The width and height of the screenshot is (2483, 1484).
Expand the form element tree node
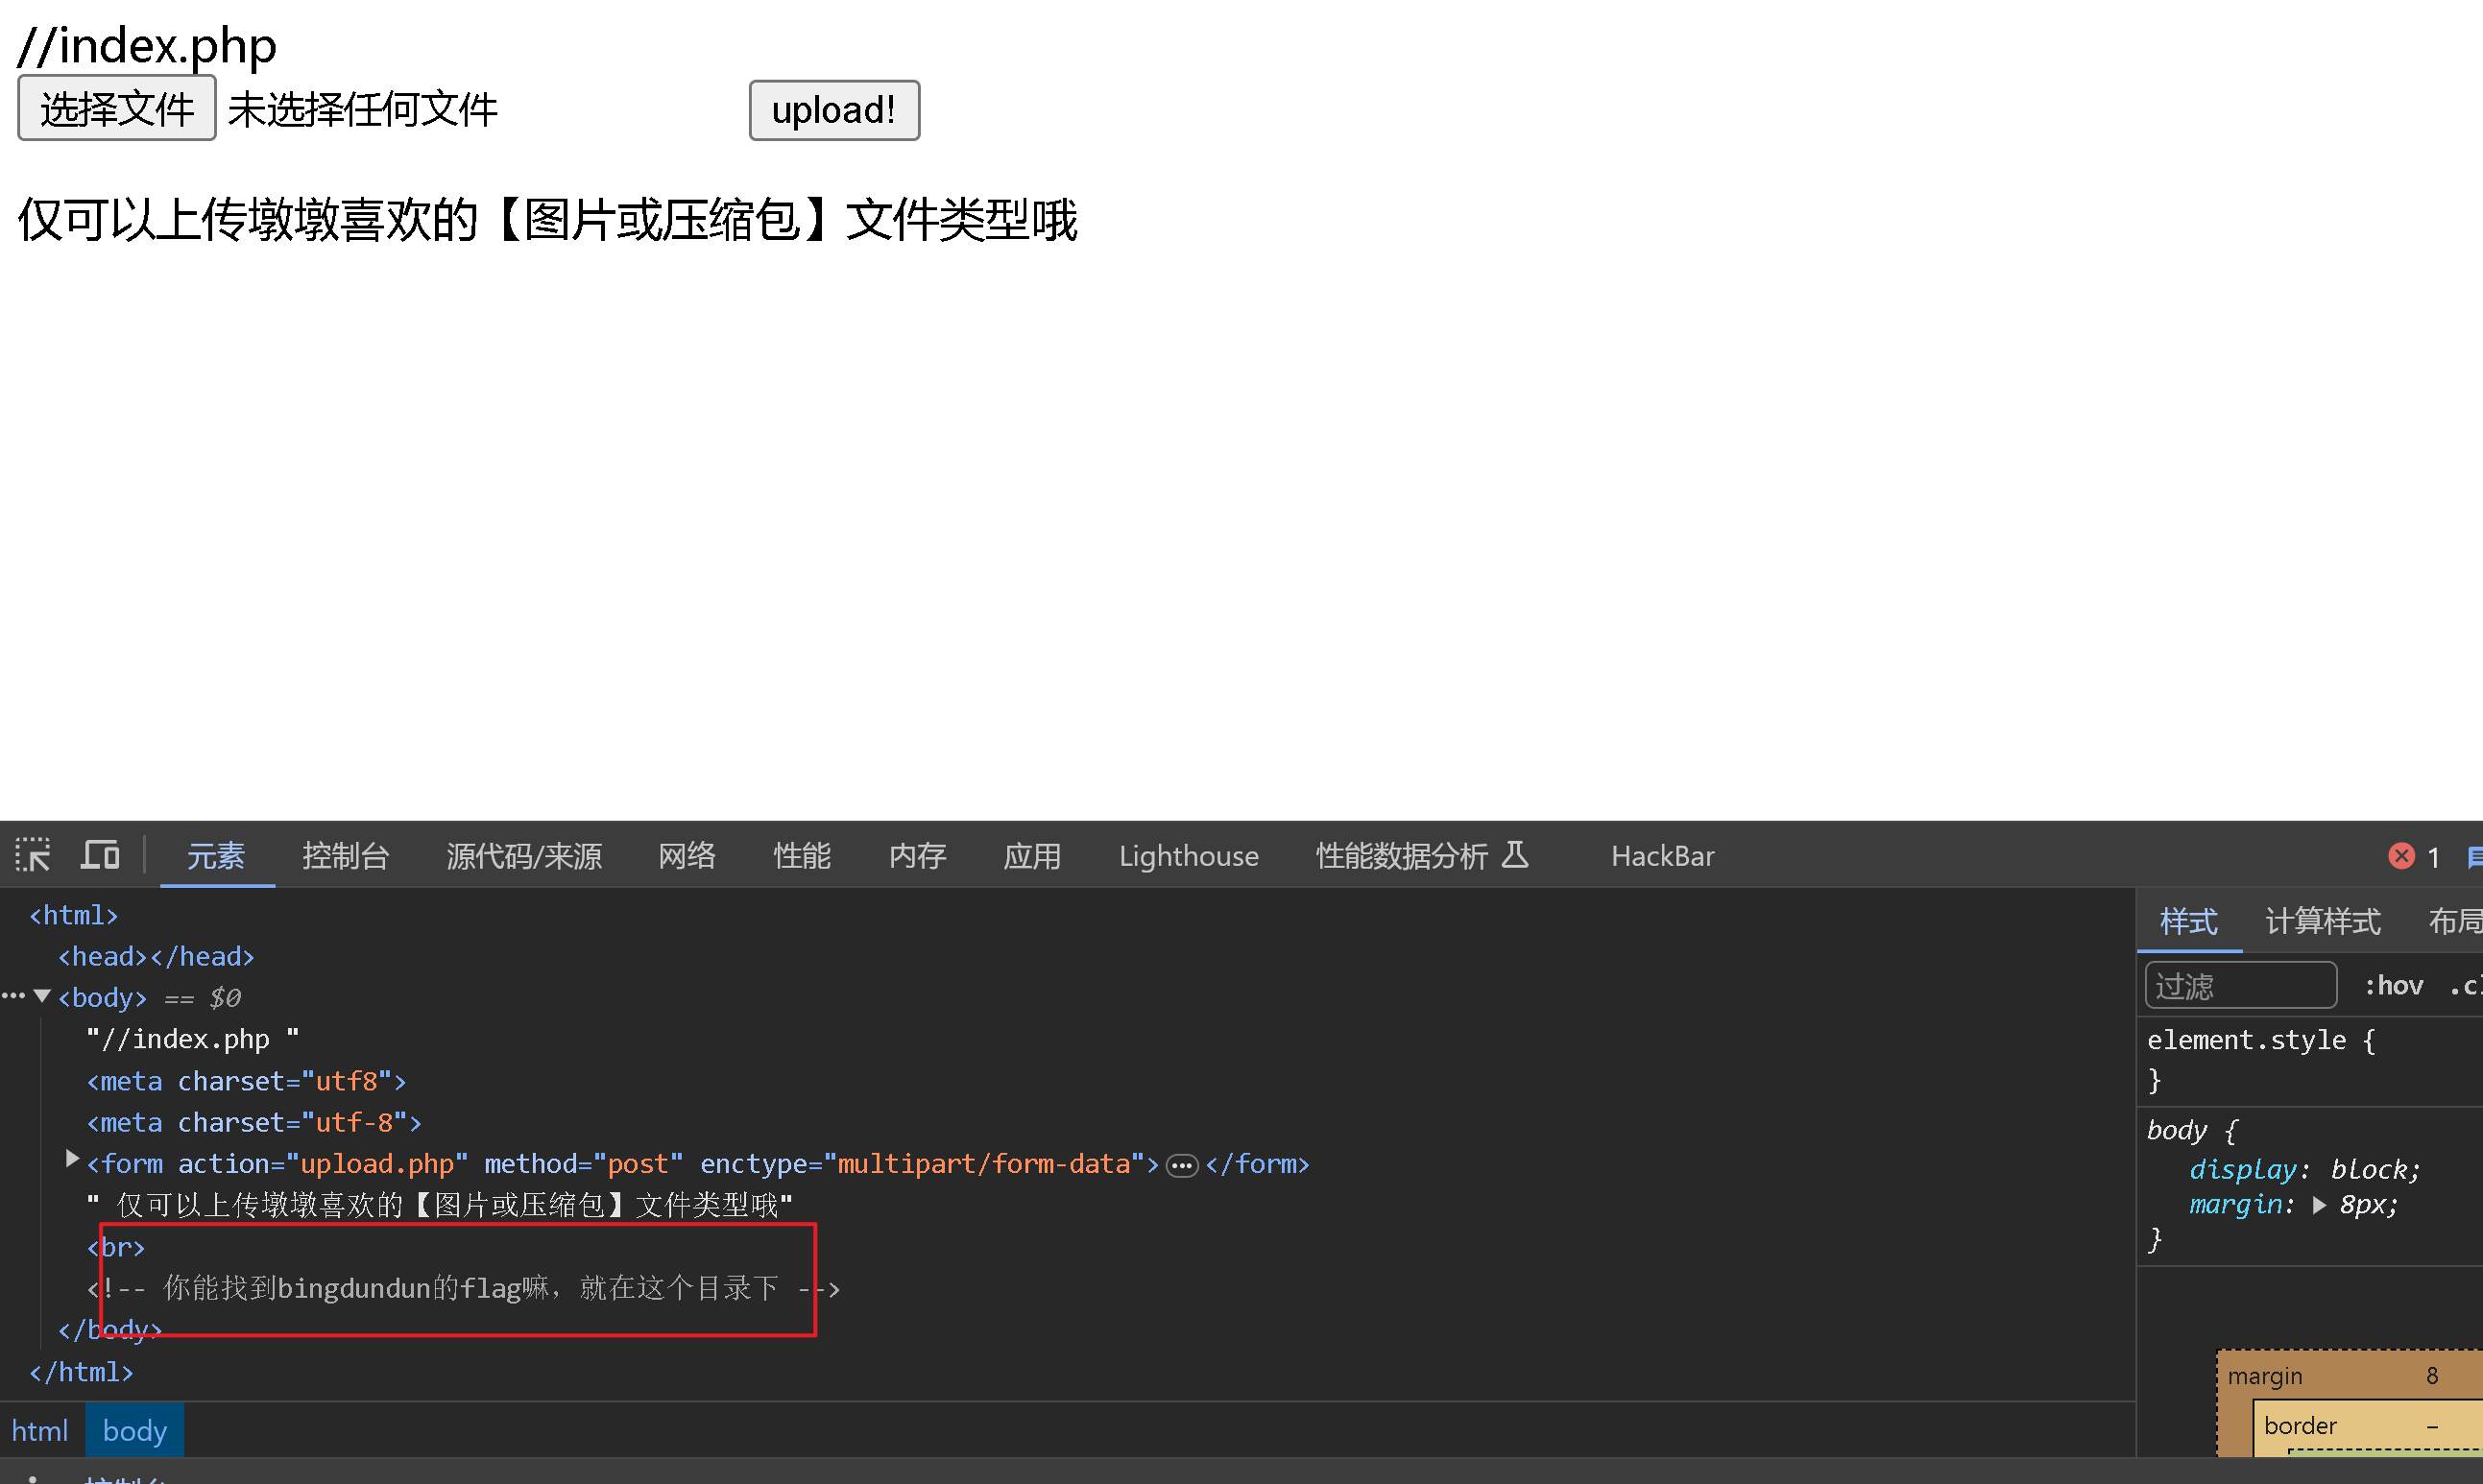click(72, 1159)
